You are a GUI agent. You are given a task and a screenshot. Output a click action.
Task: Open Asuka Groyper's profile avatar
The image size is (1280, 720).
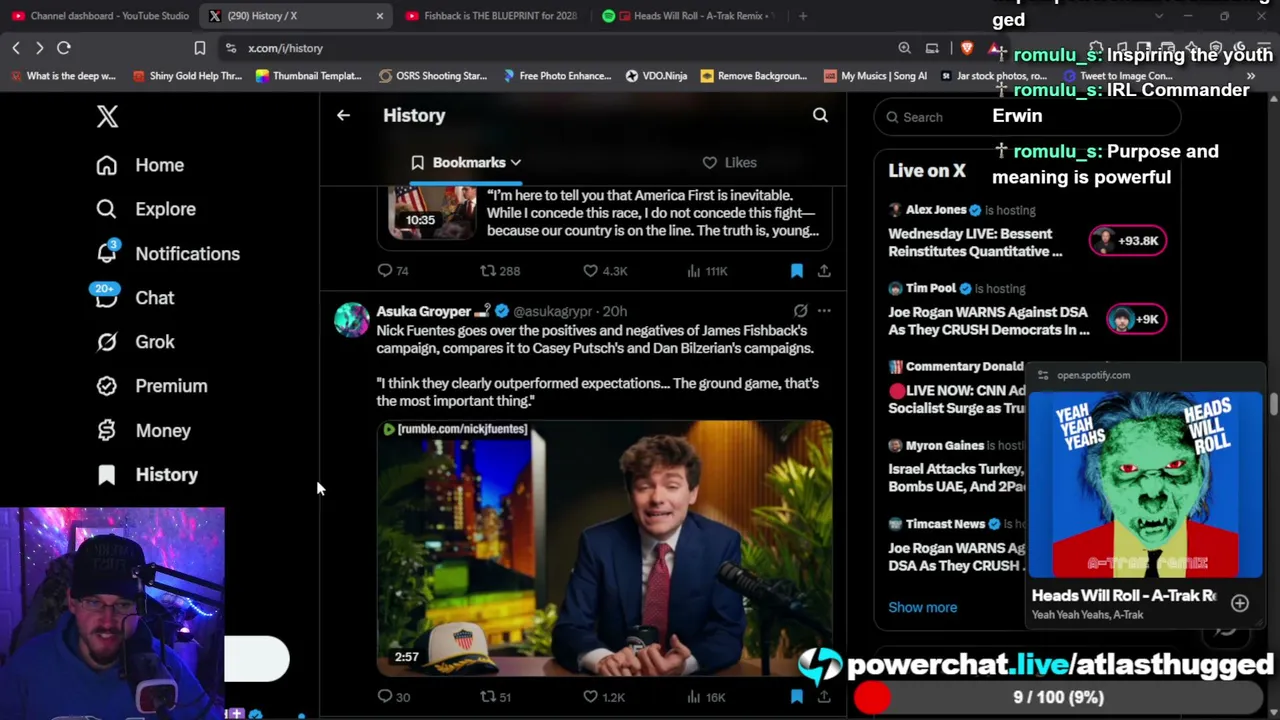pos(352,320)
